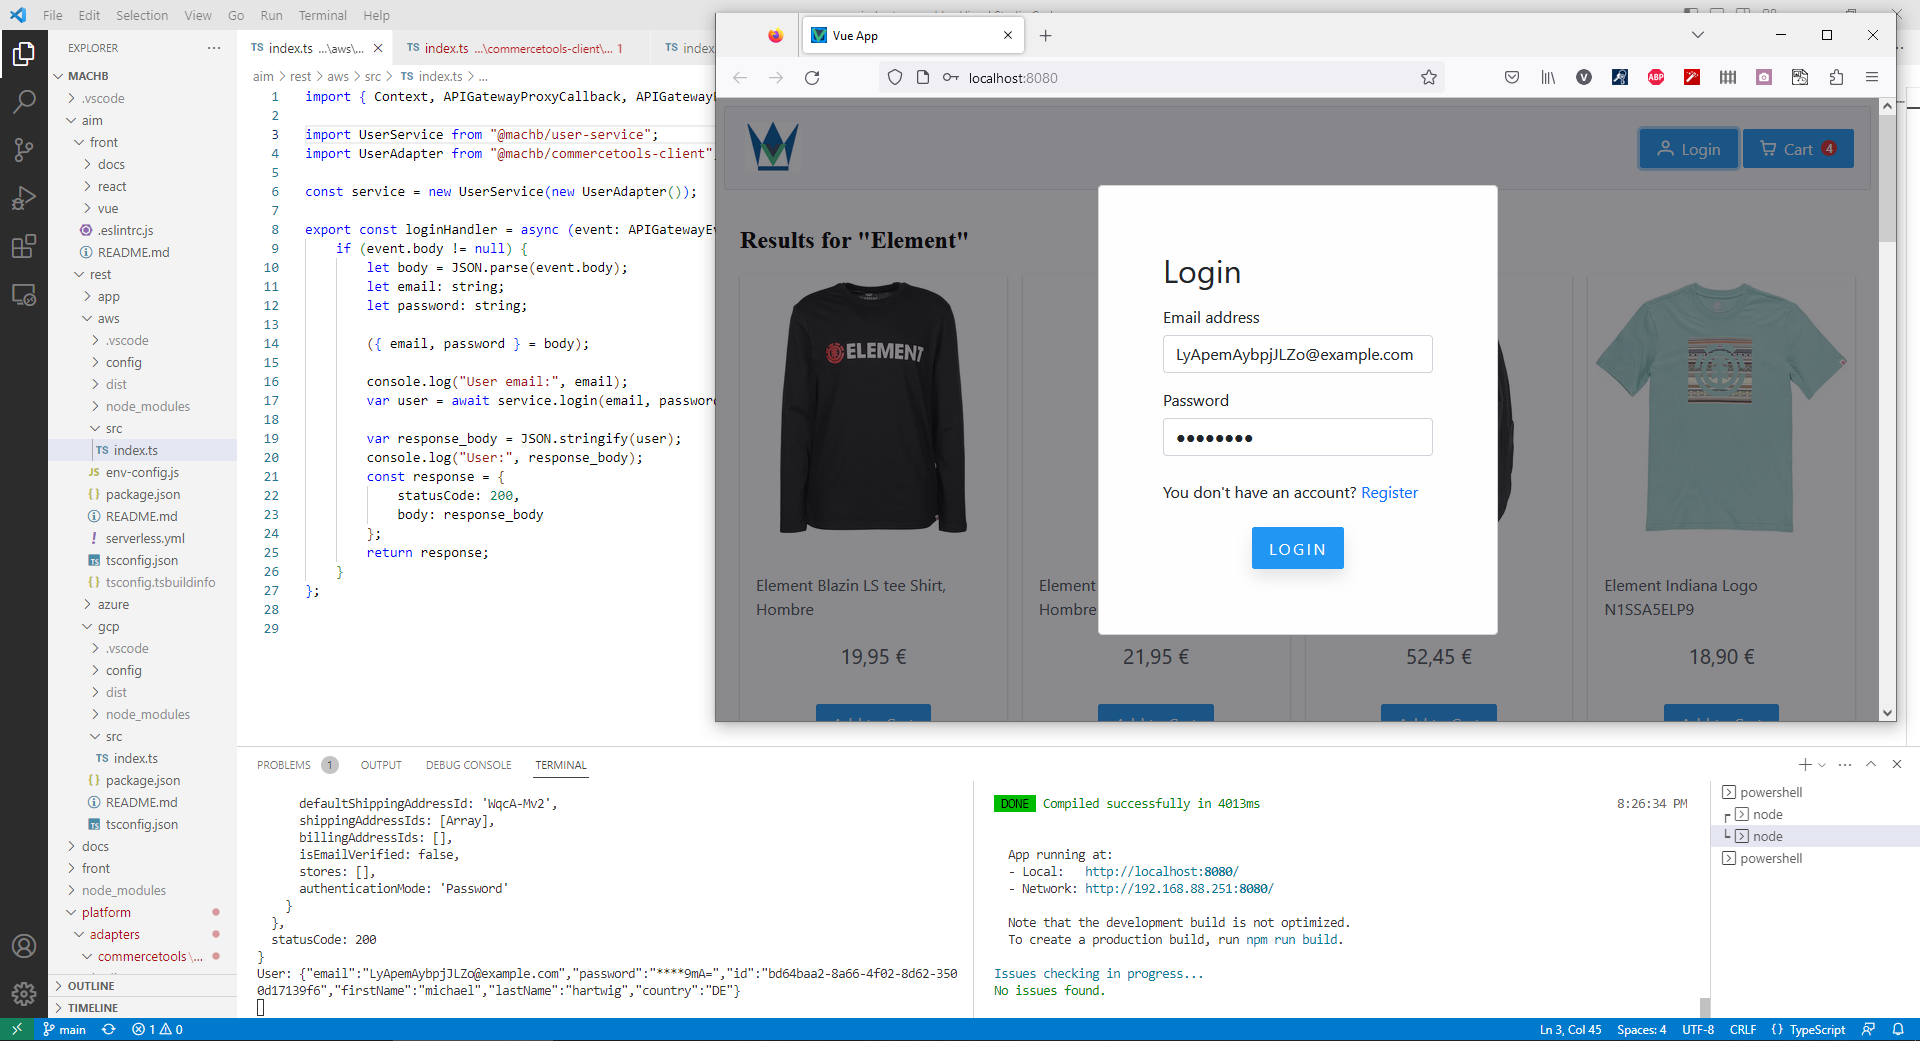This screenshot has height=1041, width=1920.
Task: Open notifications bell in status bar
Action: (x=1898, y=1030)
